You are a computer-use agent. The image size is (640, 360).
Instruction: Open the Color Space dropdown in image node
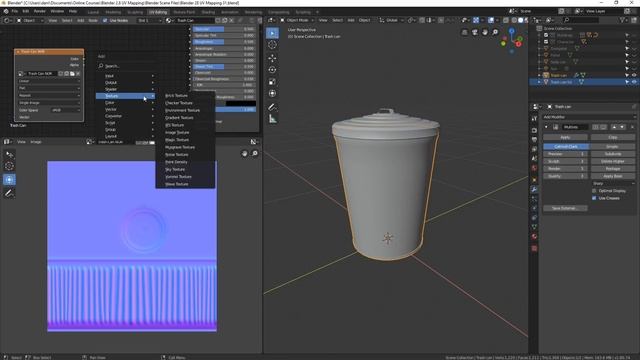[x=65, y=110]
